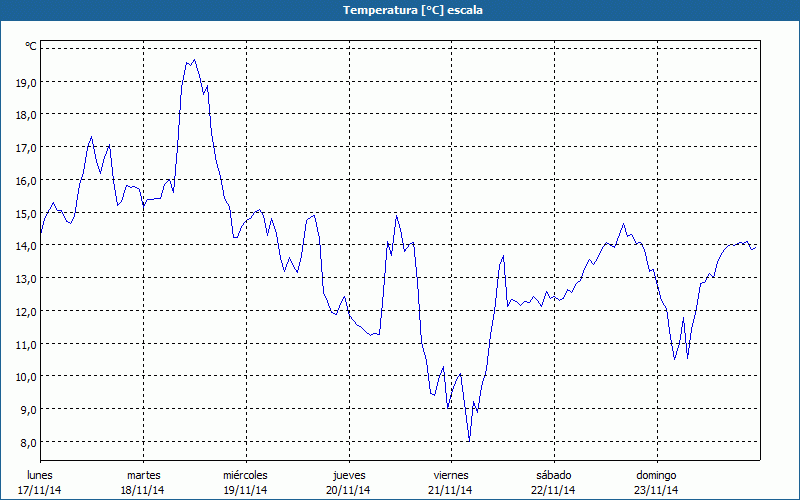Click the "lunes" day label
Screen dimensions: 800x500
point(40,475)
